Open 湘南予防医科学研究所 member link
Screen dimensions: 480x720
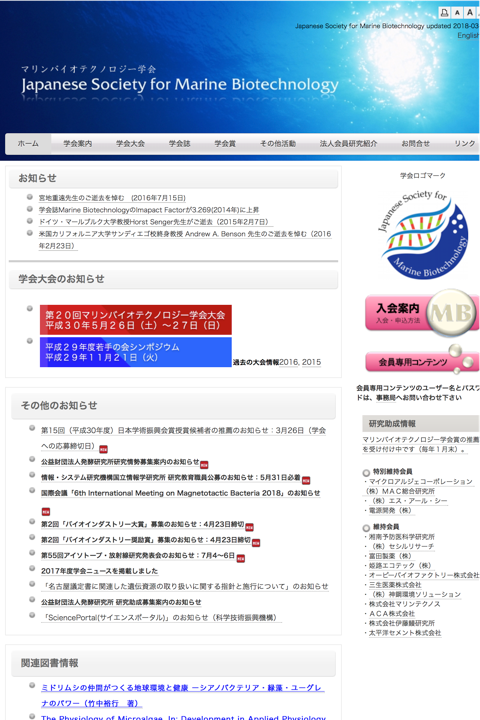pyautogui.click(x=402, y=537)
